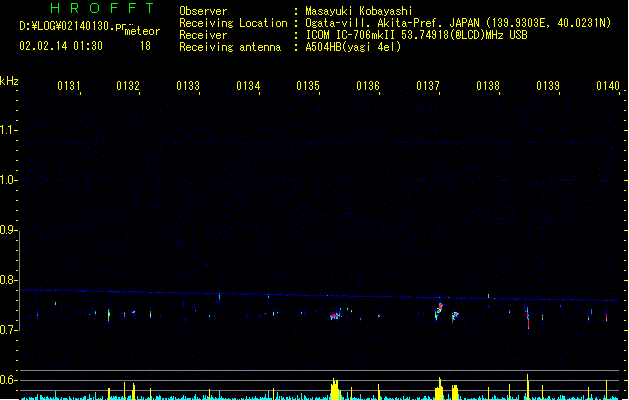Click the 0137 time marker

[x=428, y=86]
